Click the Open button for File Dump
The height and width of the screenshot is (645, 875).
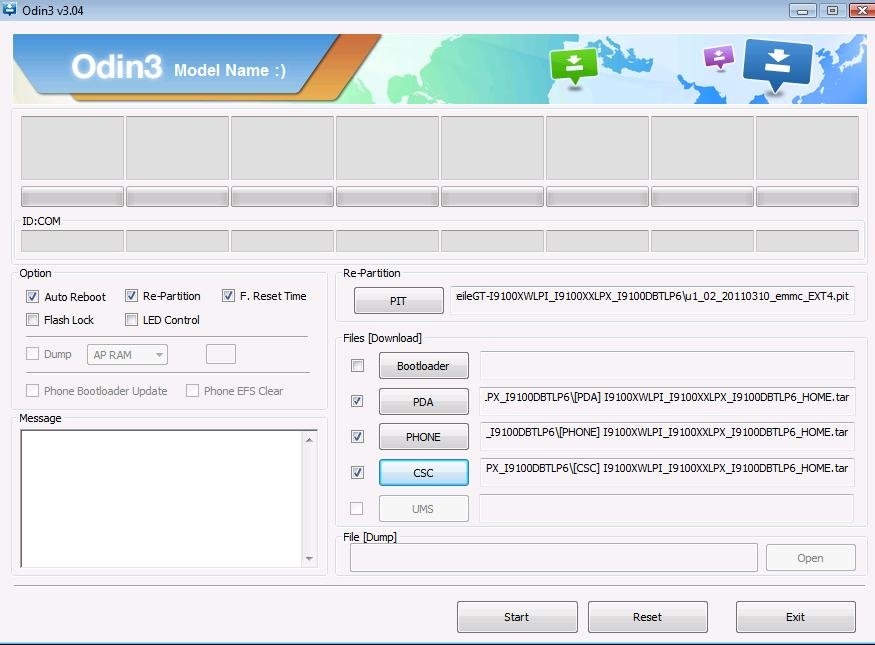[x=810, y=558]
